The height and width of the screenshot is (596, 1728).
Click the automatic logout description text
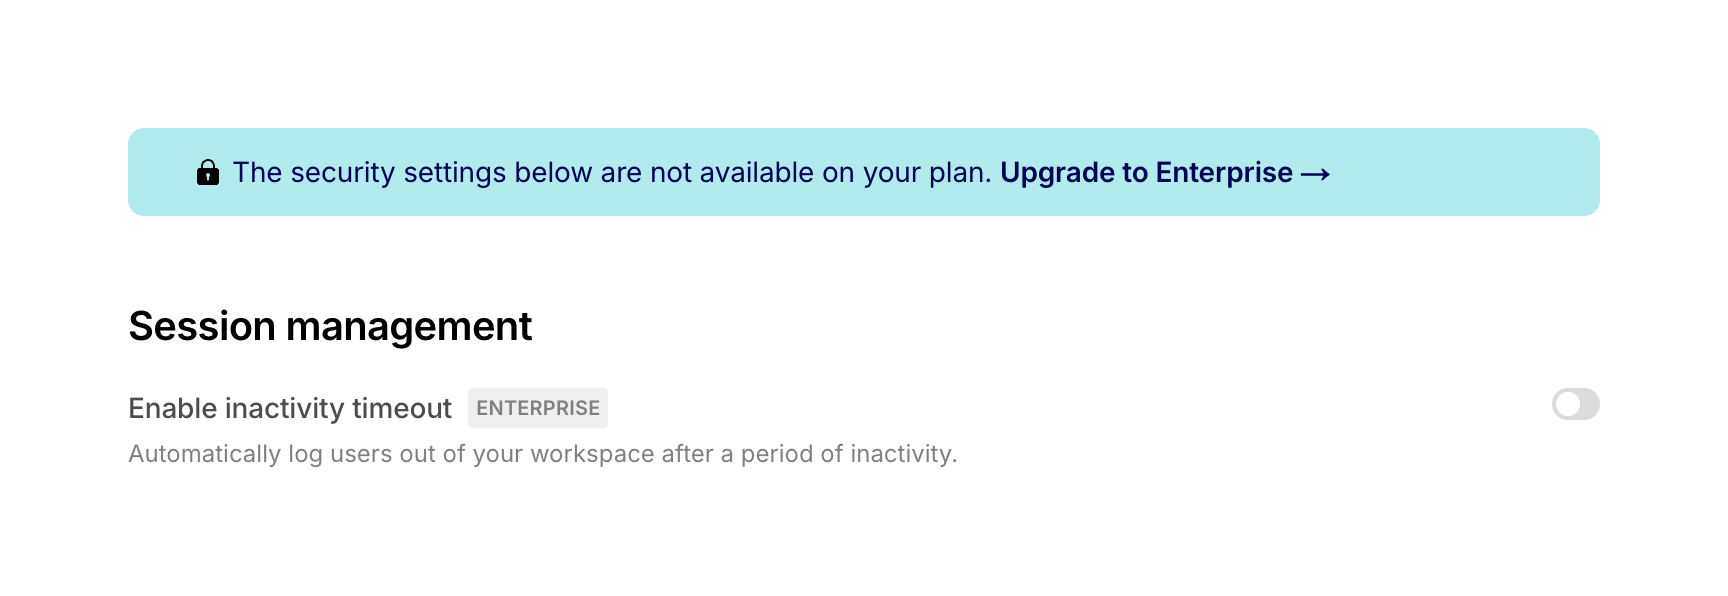(x=542, y=454)
